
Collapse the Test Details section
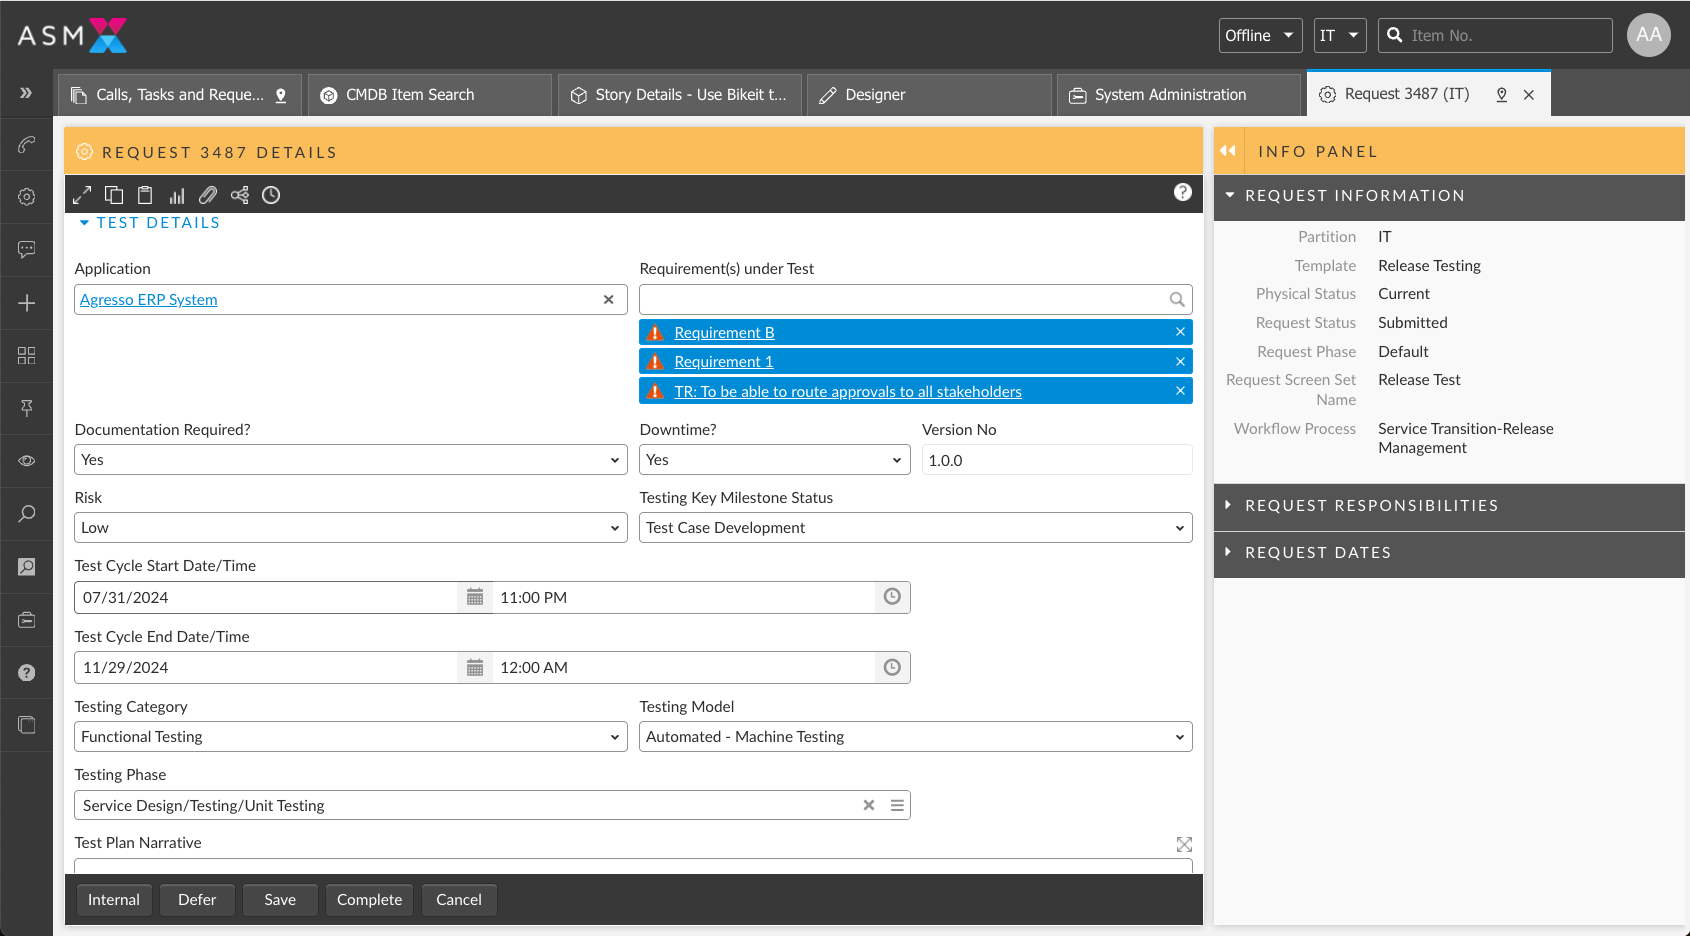(84, 223)
